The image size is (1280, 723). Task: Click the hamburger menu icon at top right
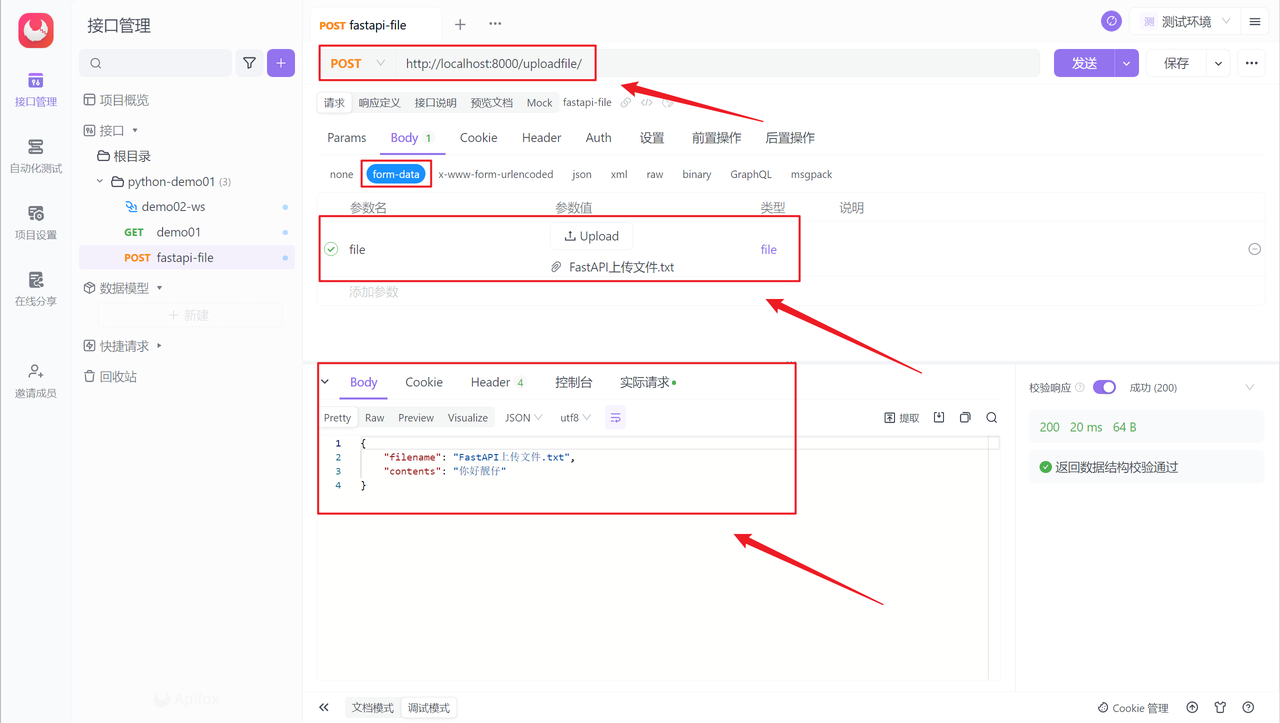pos(1255,21)
